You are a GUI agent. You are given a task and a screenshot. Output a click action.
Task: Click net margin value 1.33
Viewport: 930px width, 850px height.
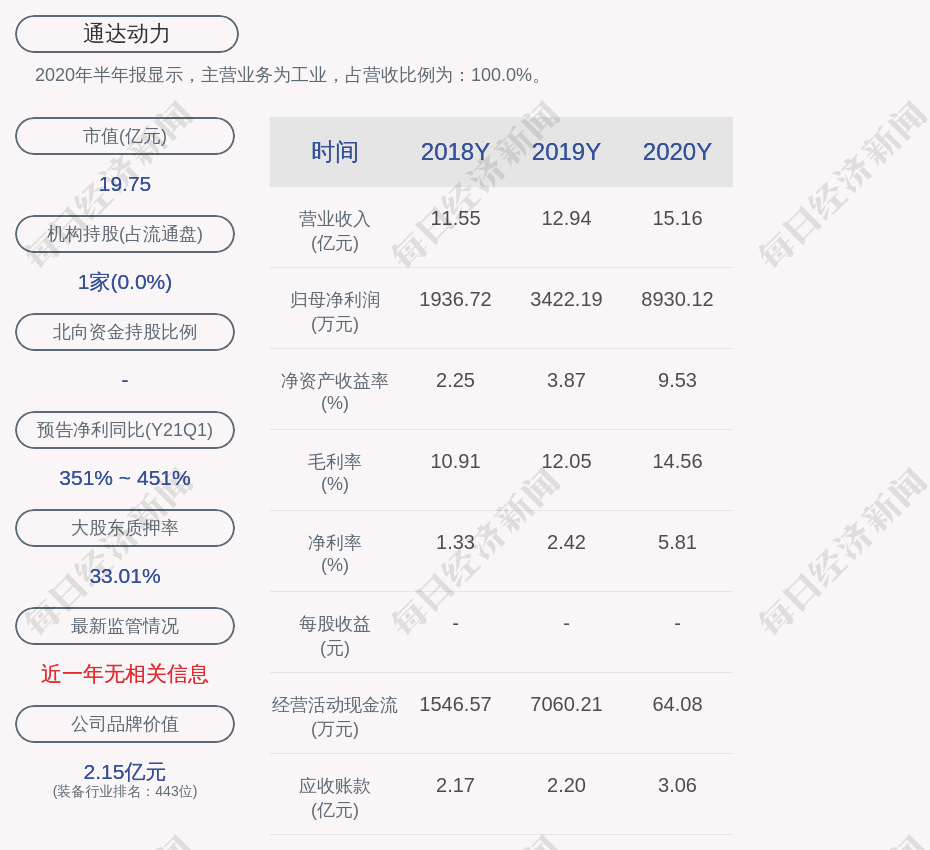(x=455, y=542)
